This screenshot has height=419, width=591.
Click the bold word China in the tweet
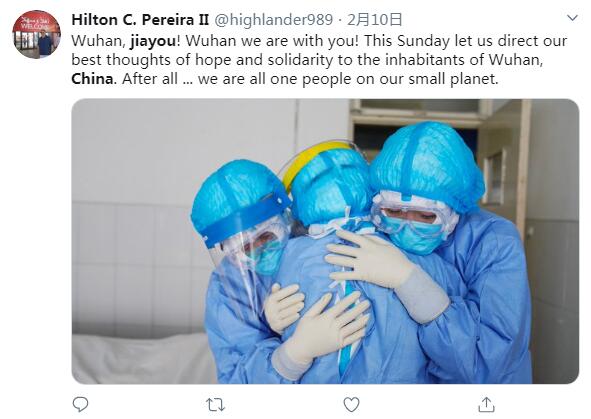pos(92,79)
